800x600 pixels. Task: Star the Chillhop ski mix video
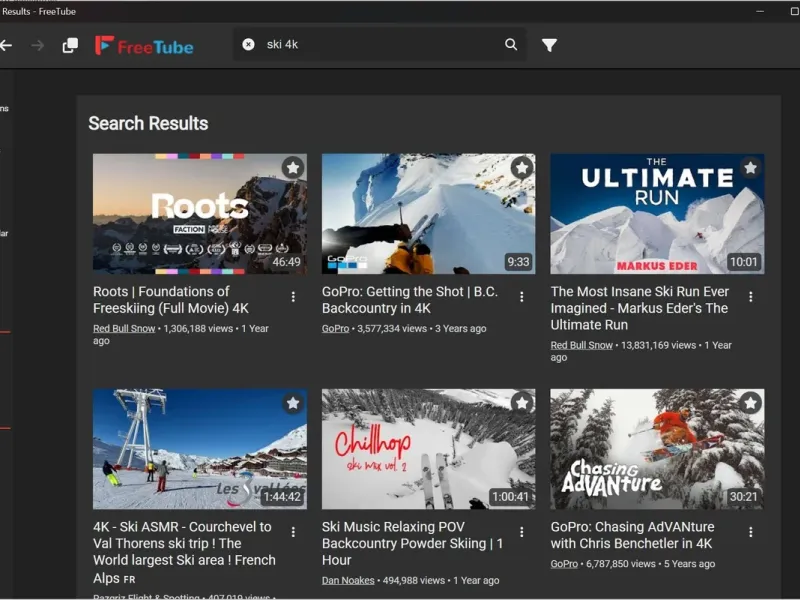pyautogui.click(x=521, y=403)
